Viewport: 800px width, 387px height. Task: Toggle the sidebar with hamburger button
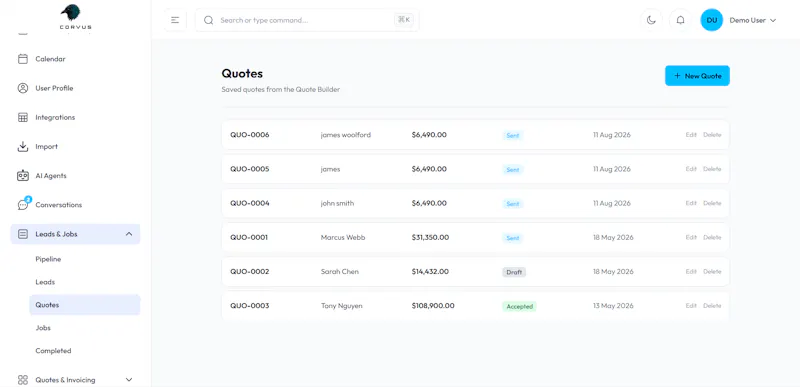click(175, 20)
